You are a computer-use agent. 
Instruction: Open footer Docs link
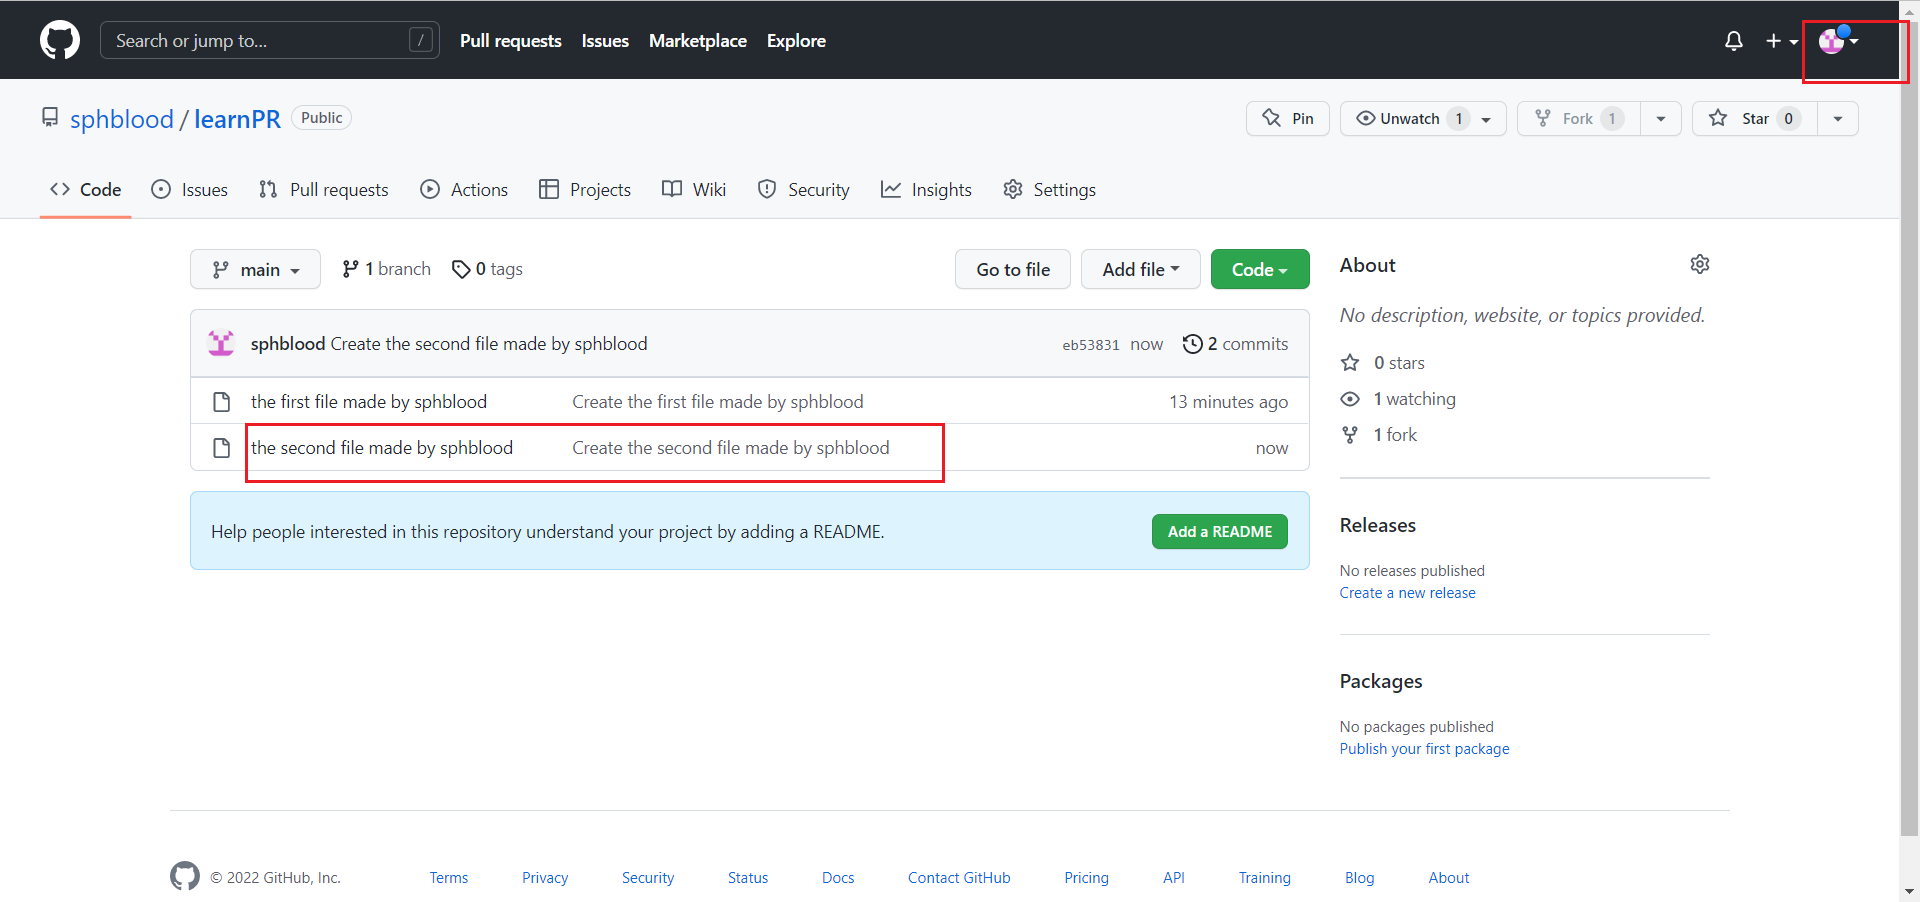838,877
